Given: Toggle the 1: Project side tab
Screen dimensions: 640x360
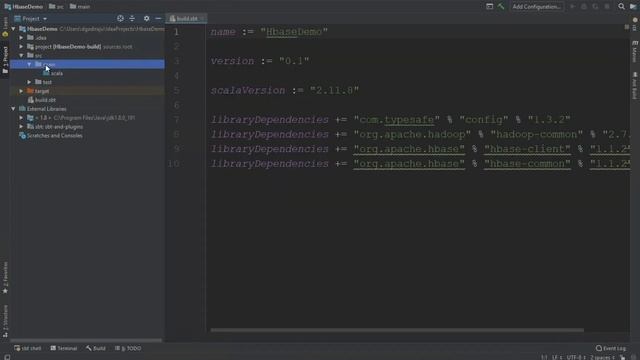Looking at the screenshot, I should 5,60.
